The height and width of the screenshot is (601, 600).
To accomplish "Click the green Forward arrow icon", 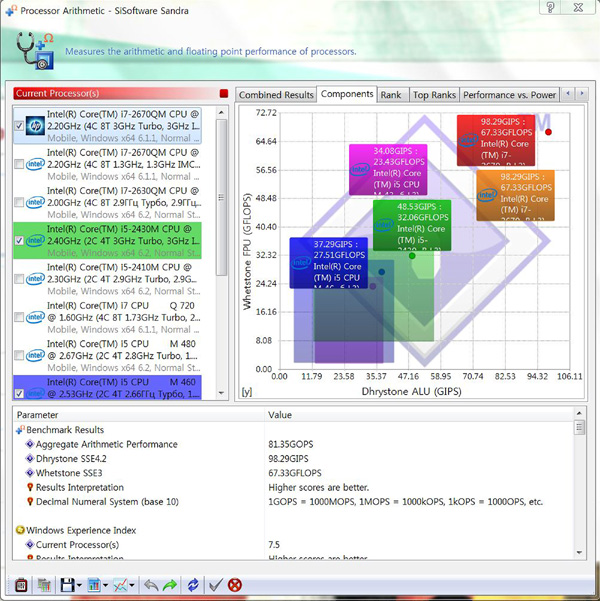I will tap(170, 585).
